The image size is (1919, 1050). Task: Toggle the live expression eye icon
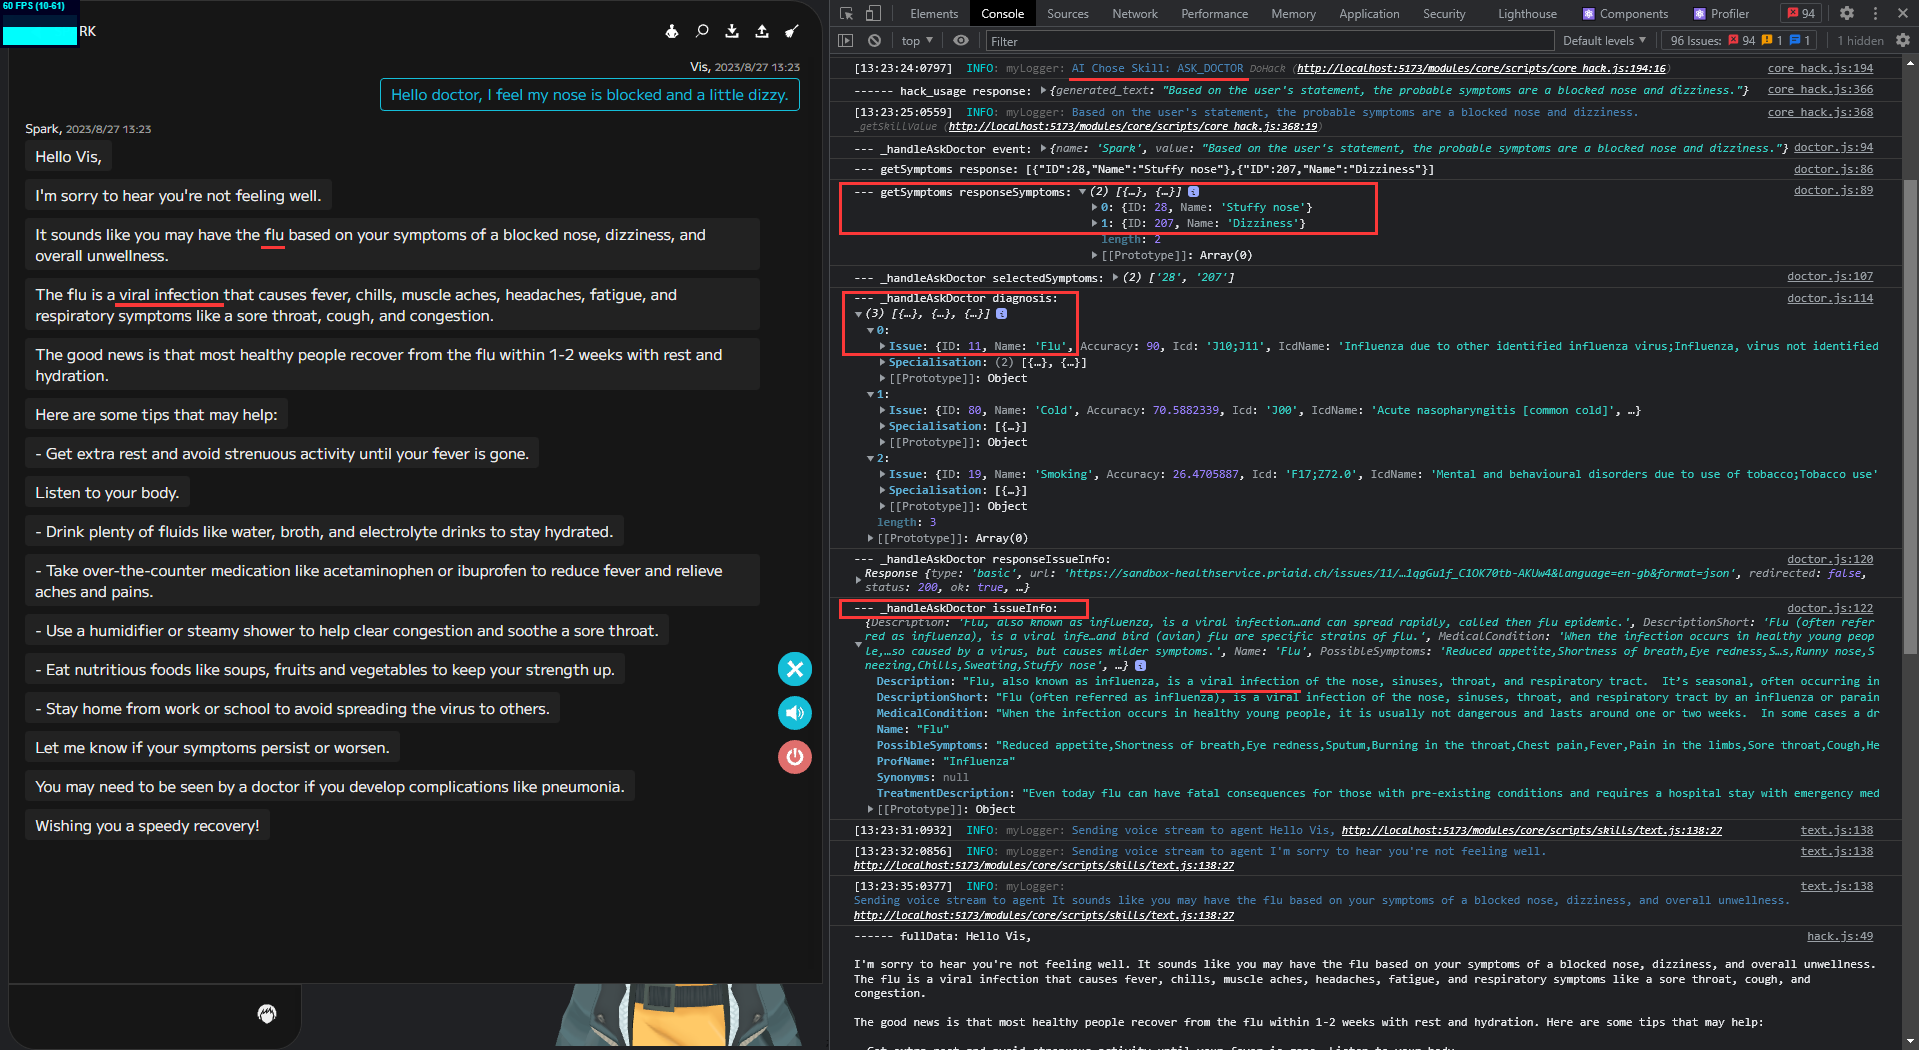point(960,40)
